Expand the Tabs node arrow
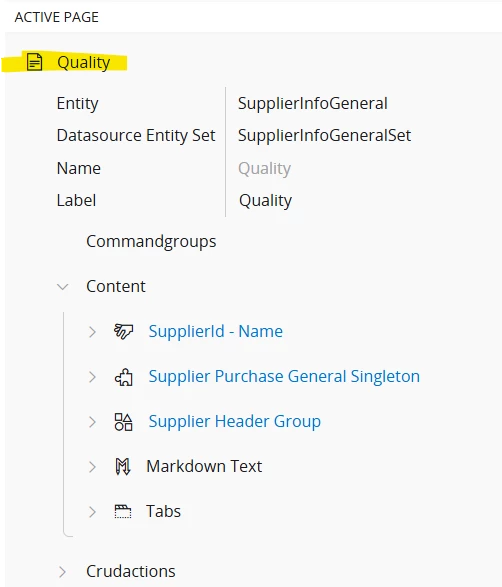The width and height of the screenshot is (502, 587). point(92,512)
